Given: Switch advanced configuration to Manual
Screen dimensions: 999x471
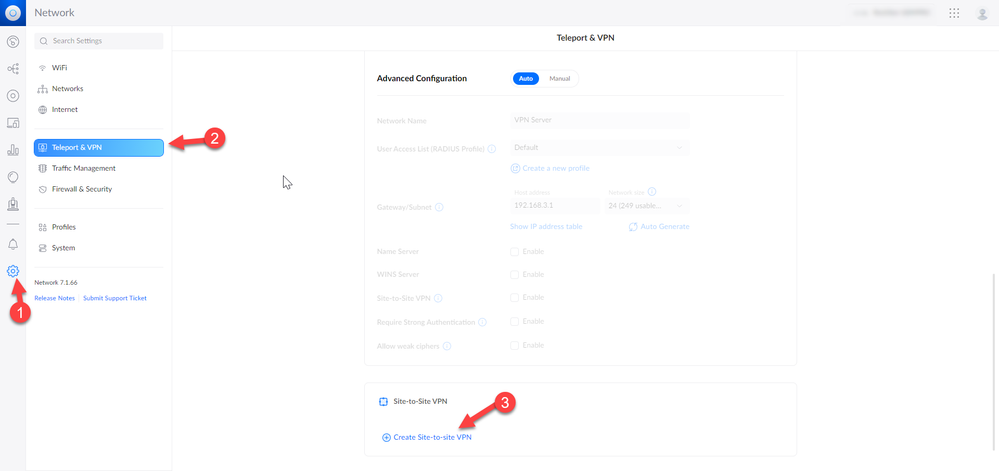Looking at the screenshot, I should pos(559,78).
